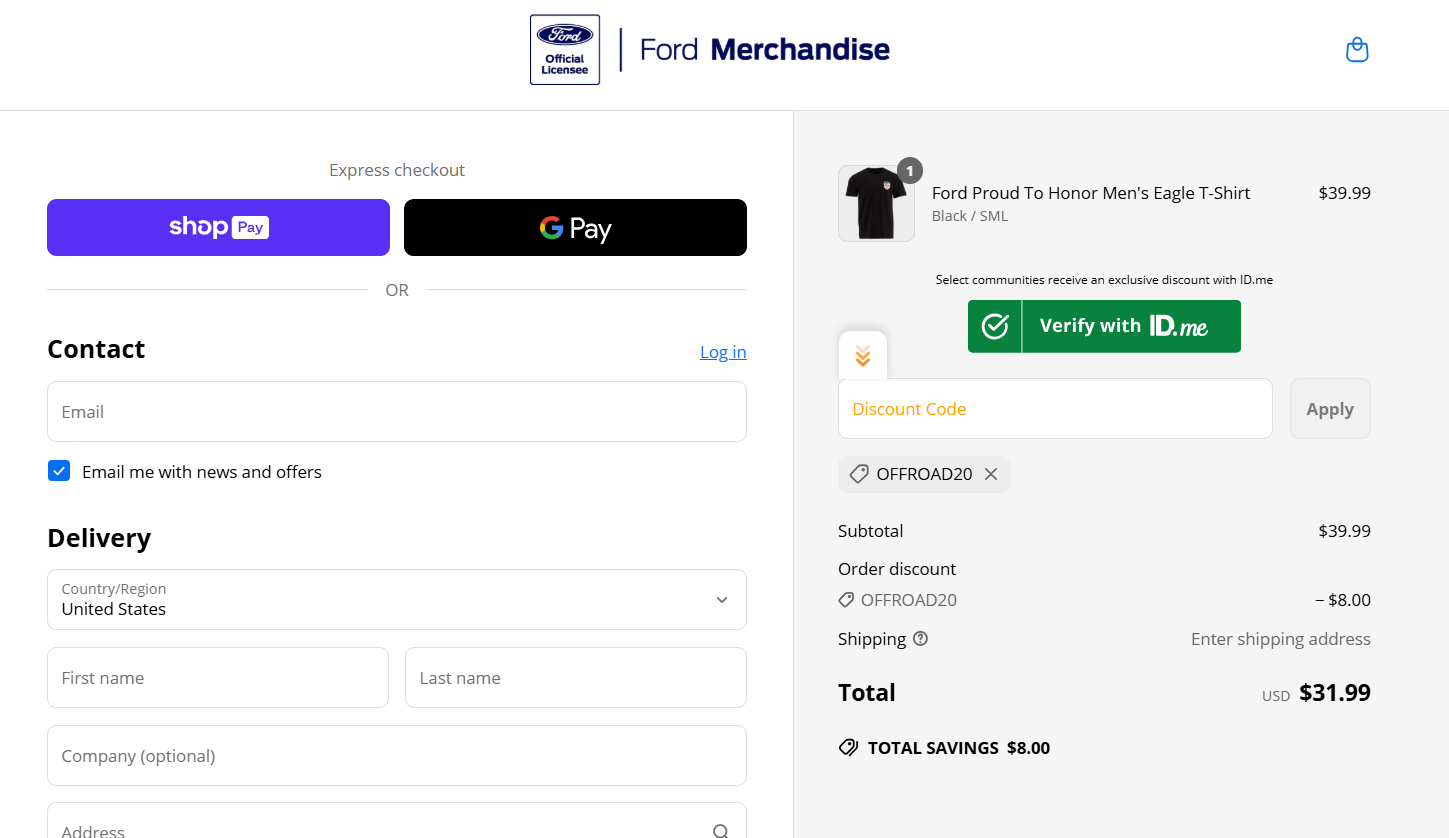This screenshot has width=1449, height=838.
Task: Click the TOTAL SAVINGS tag icon
Action: point(848,747)
